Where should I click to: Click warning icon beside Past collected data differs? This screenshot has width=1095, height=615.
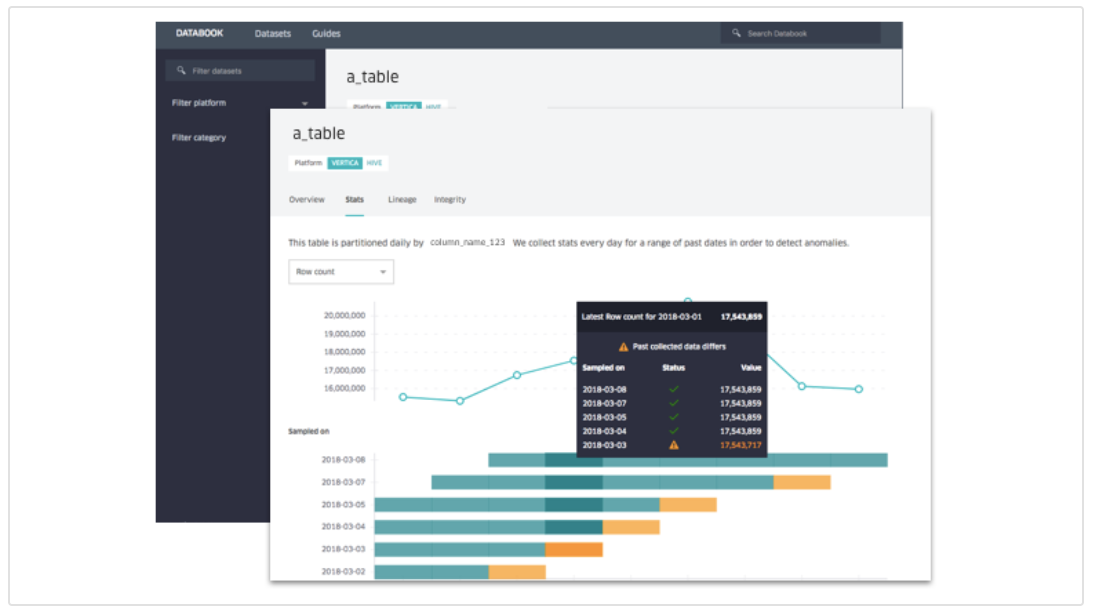[x=623, y=347]
